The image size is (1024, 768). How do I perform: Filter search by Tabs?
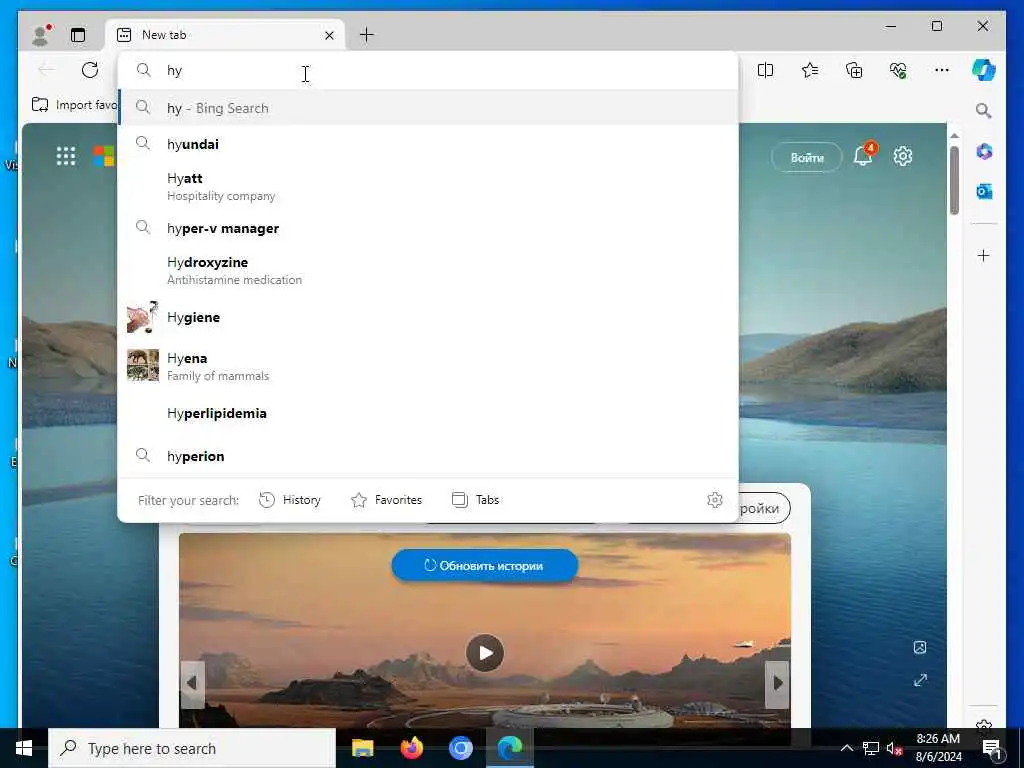point(475,500)
